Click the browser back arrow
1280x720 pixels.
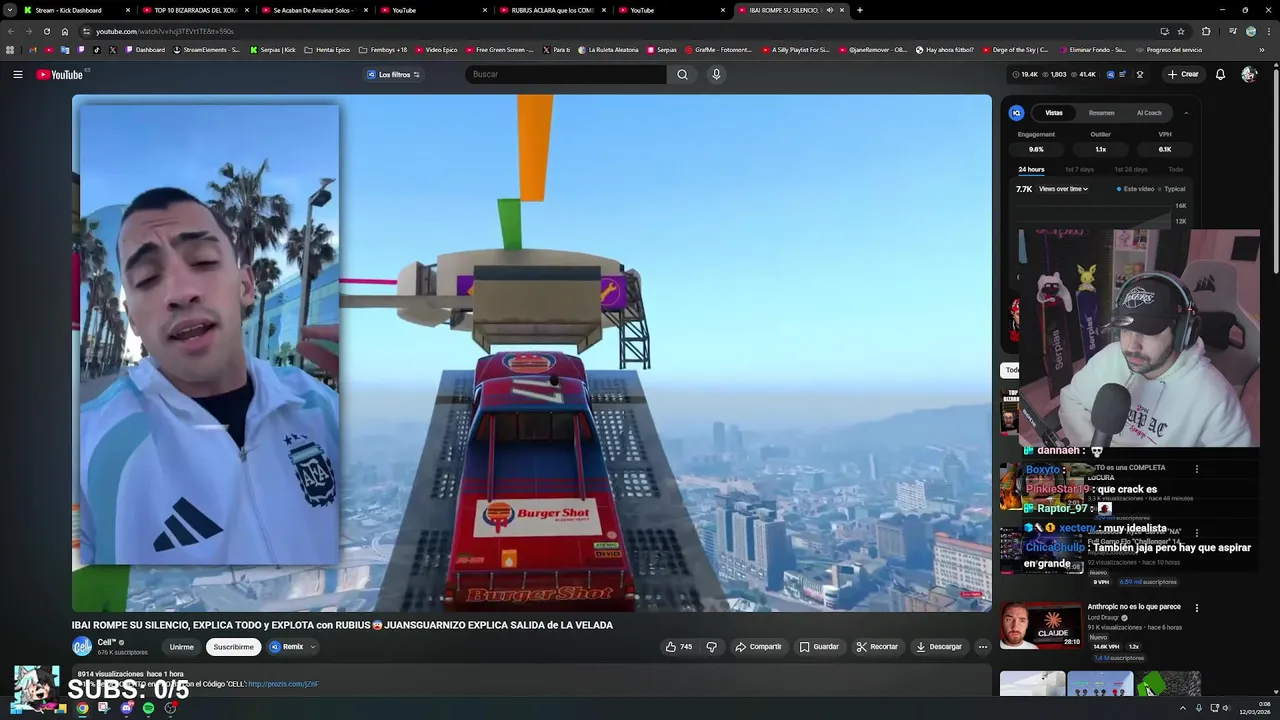(x=10, y=31)
